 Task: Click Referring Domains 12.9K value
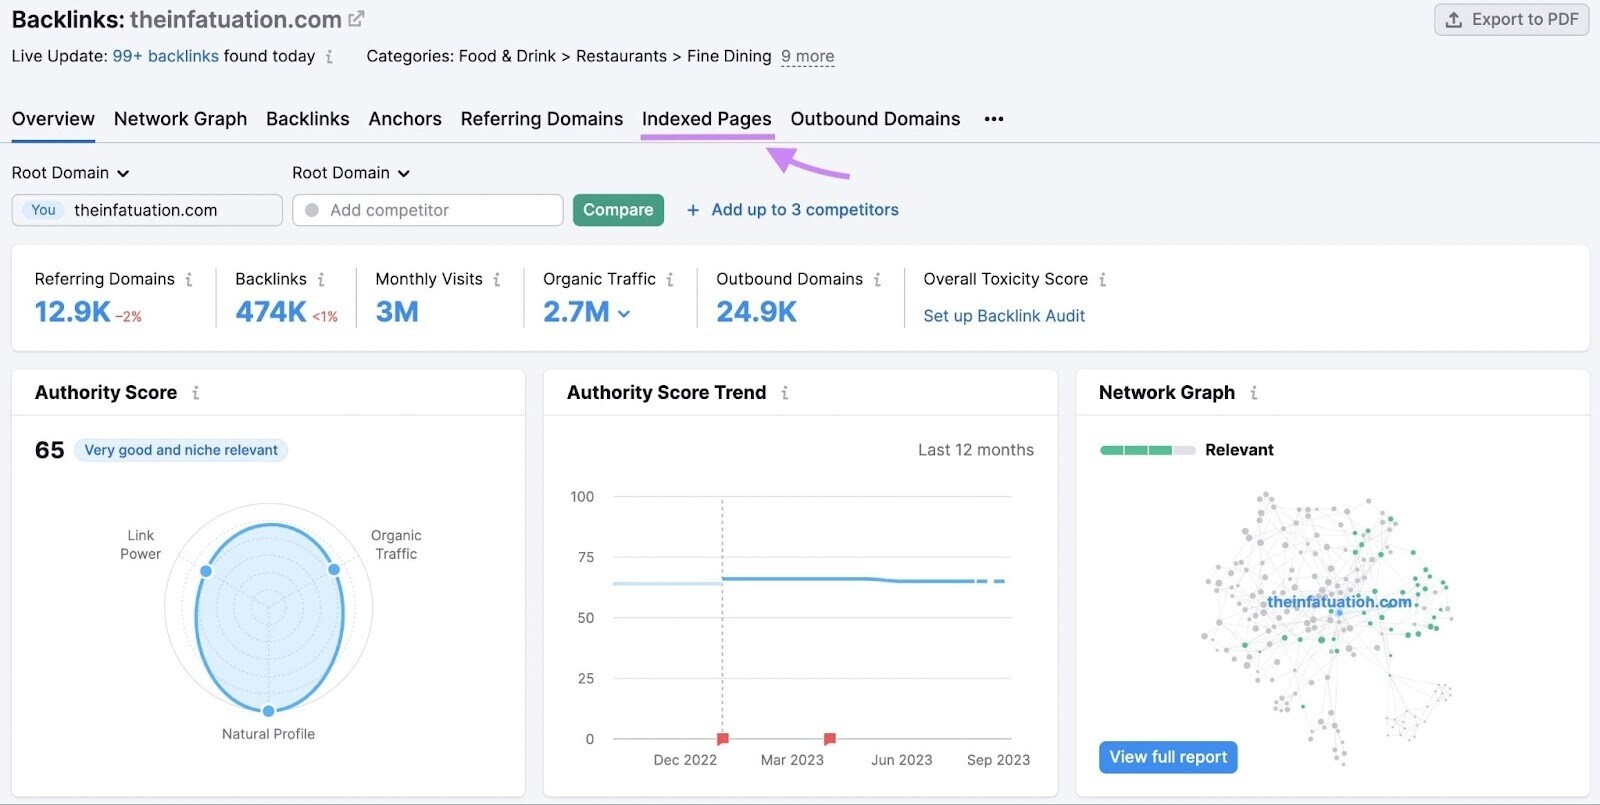(72, 312)
